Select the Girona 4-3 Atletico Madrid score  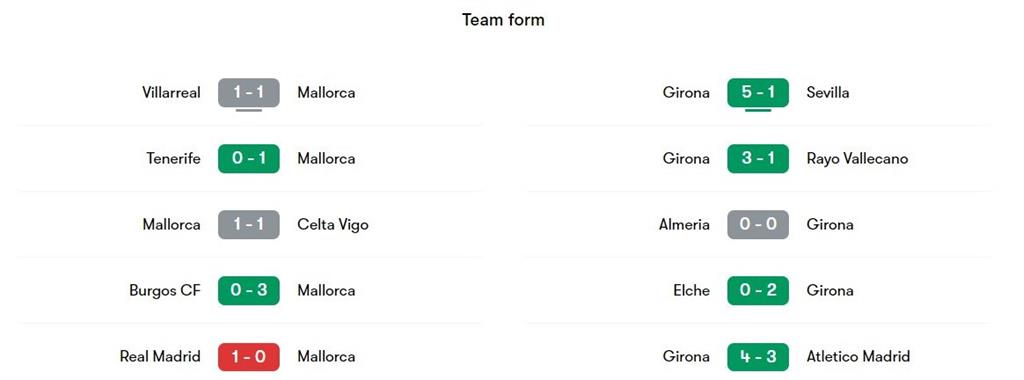click(x=758, y=356)
